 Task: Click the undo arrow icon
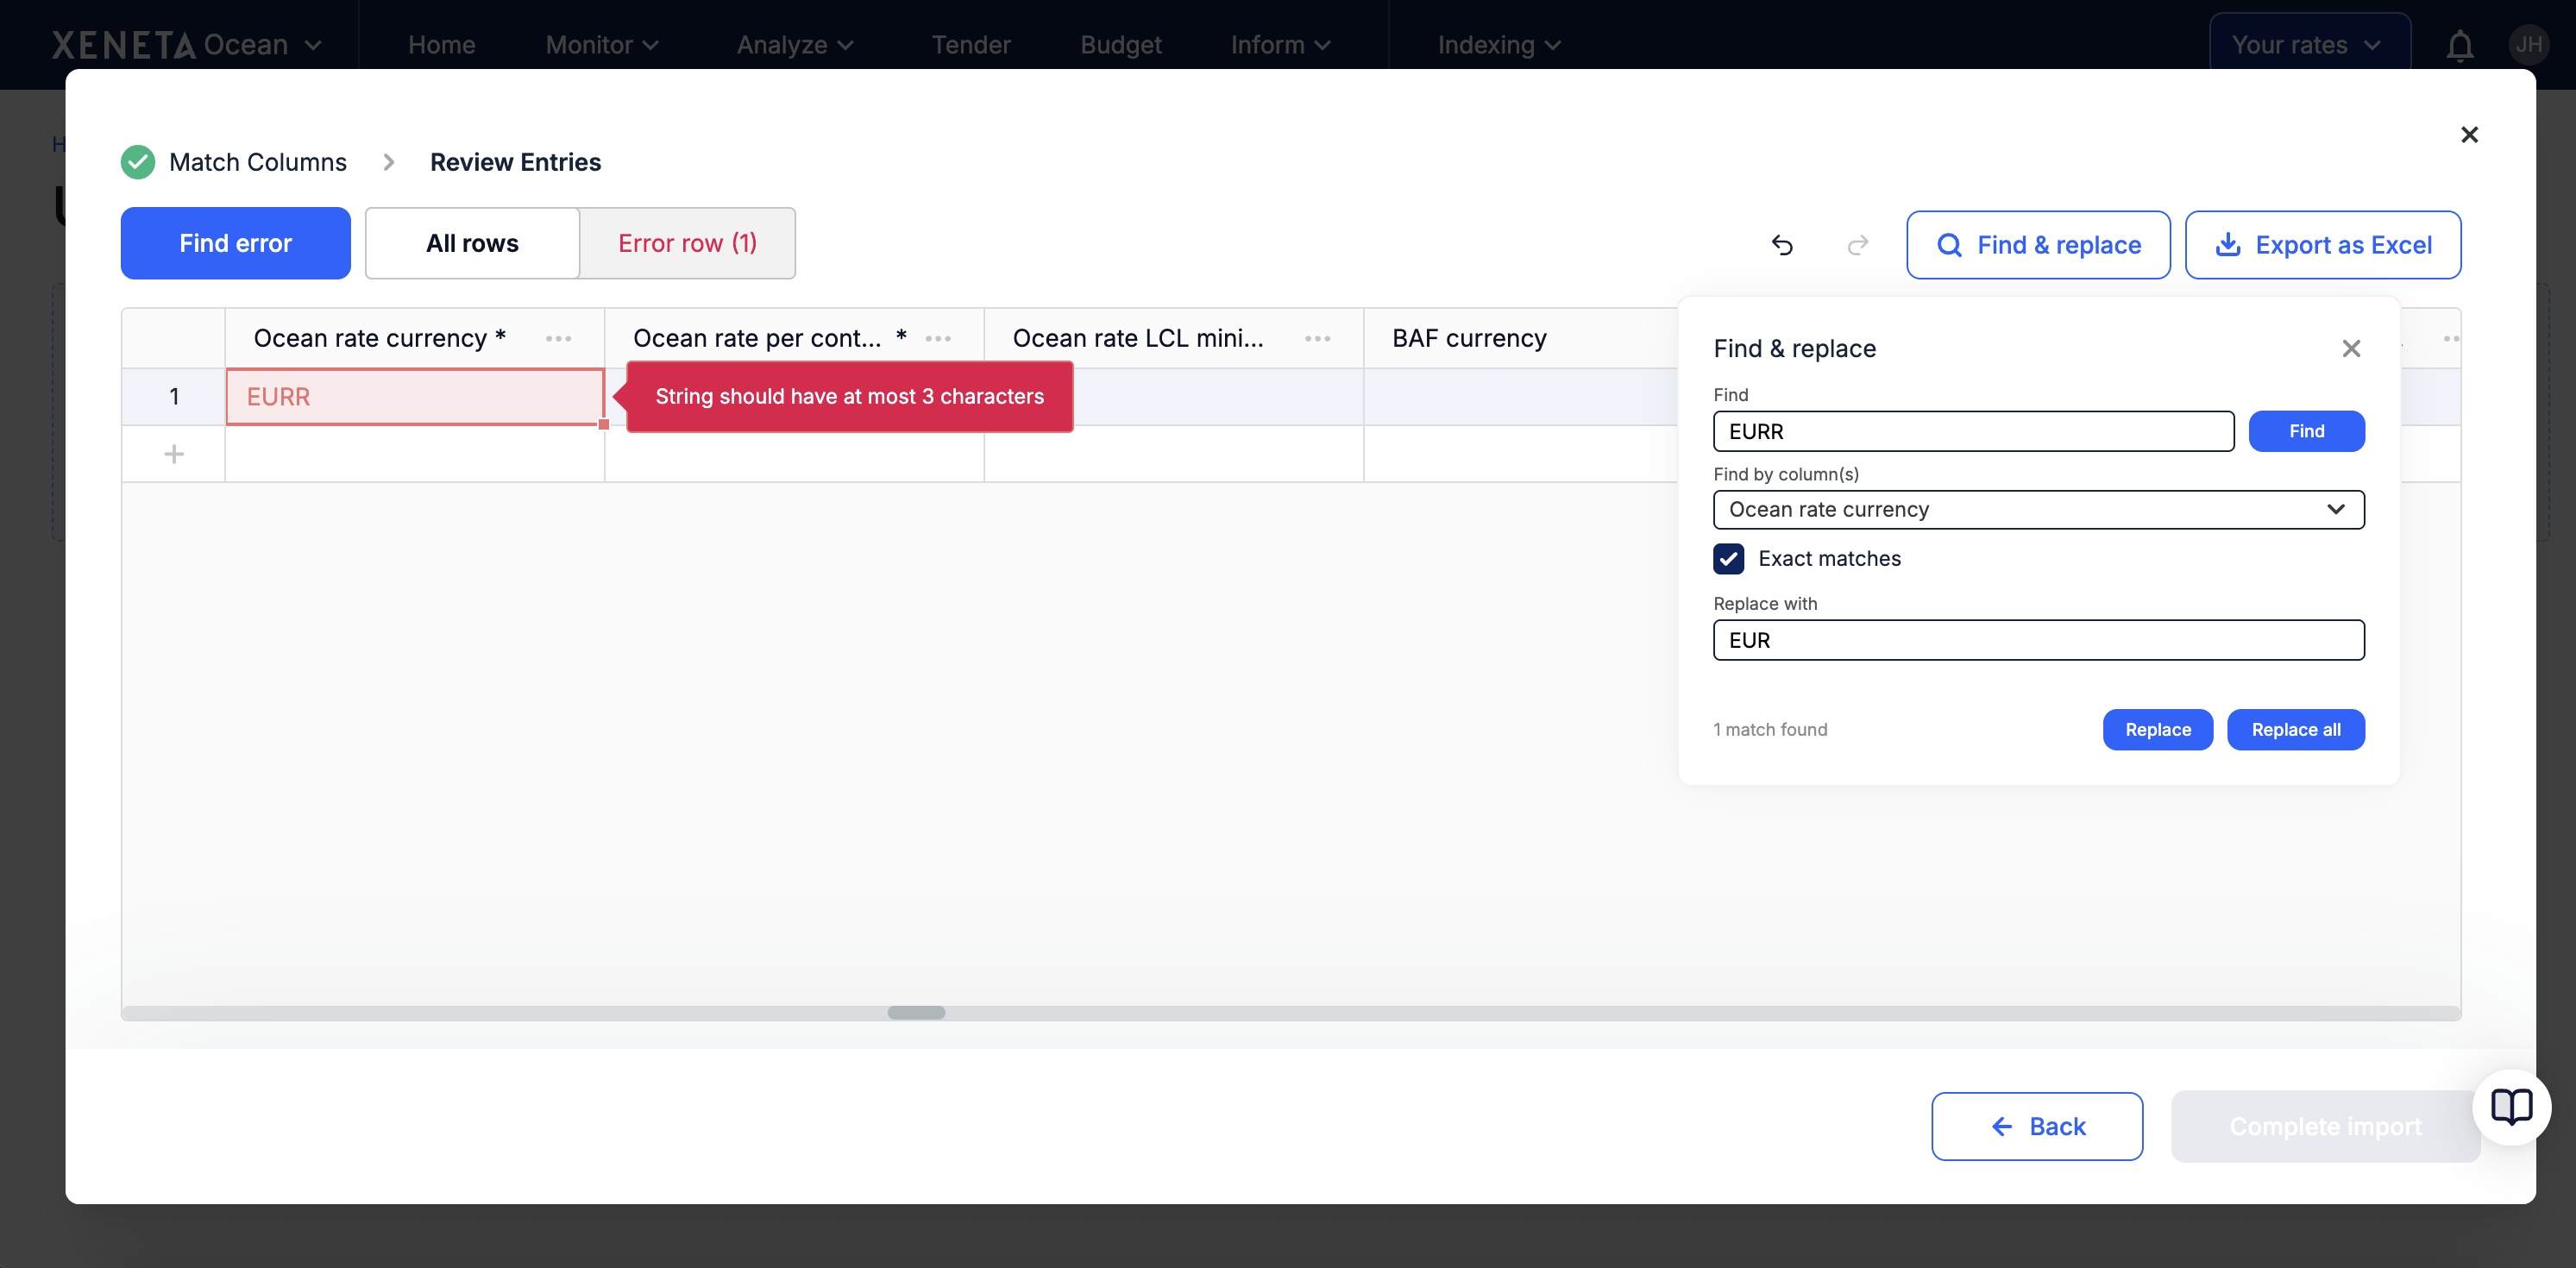coord(1782,245)
